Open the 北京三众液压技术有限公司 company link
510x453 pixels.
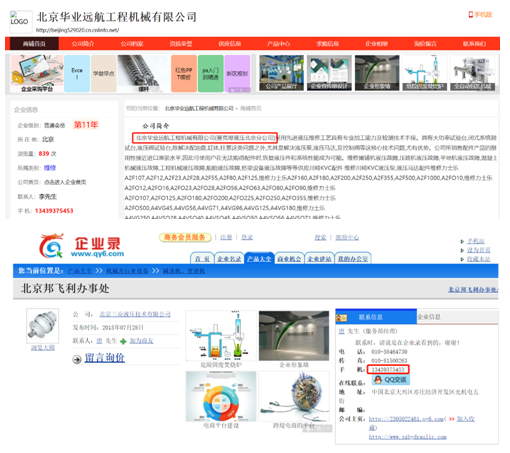click(x=135, y=314)
